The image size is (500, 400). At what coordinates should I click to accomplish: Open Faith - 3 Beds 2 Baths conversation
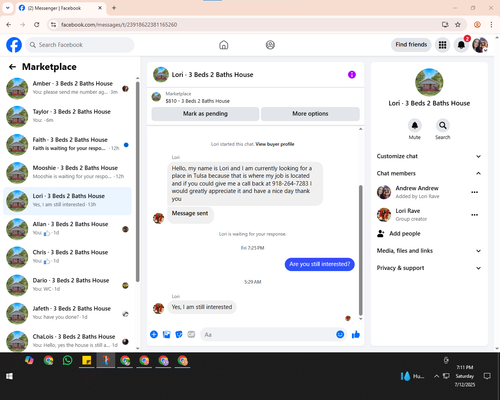point(67,144)
